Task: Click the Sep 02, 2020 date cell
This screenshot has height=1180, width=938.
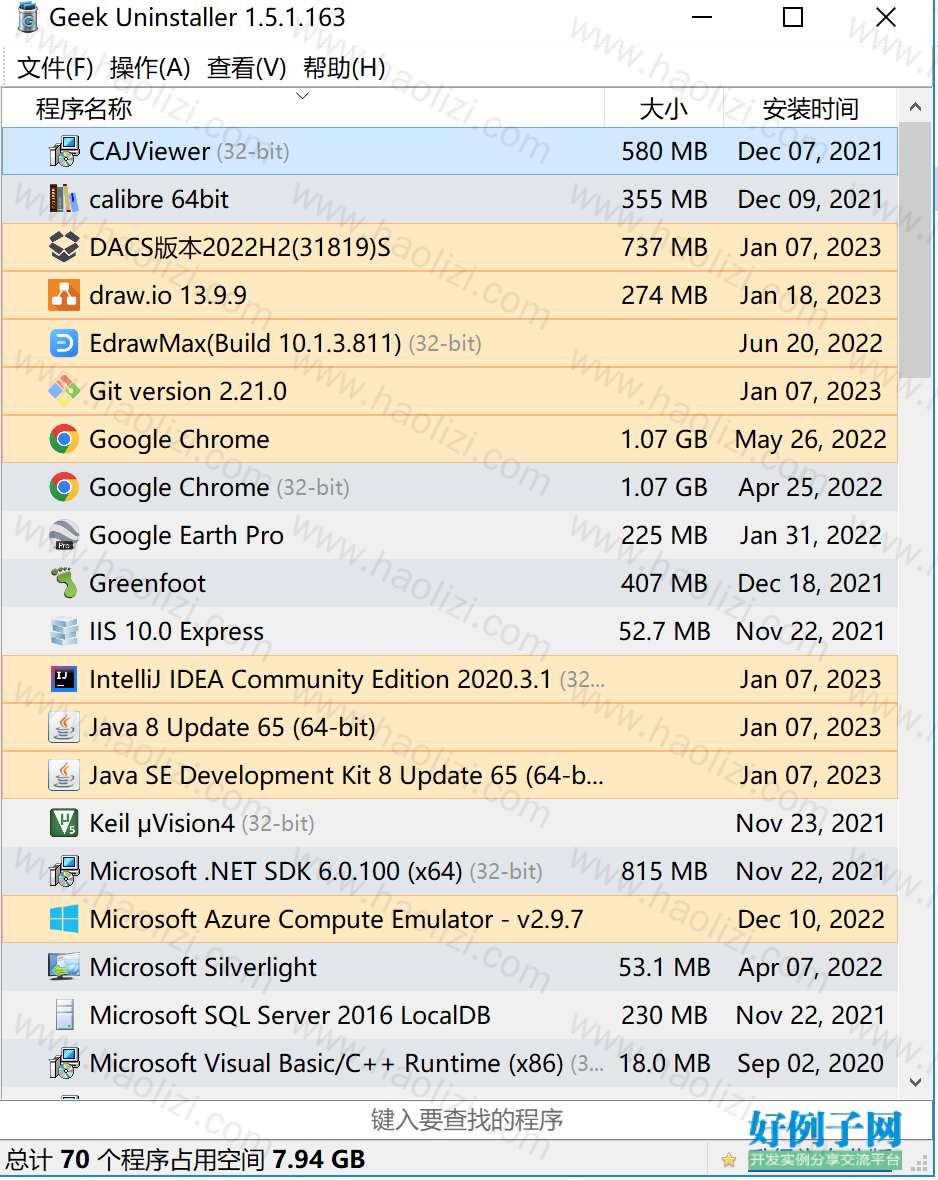Action: 810,1063
